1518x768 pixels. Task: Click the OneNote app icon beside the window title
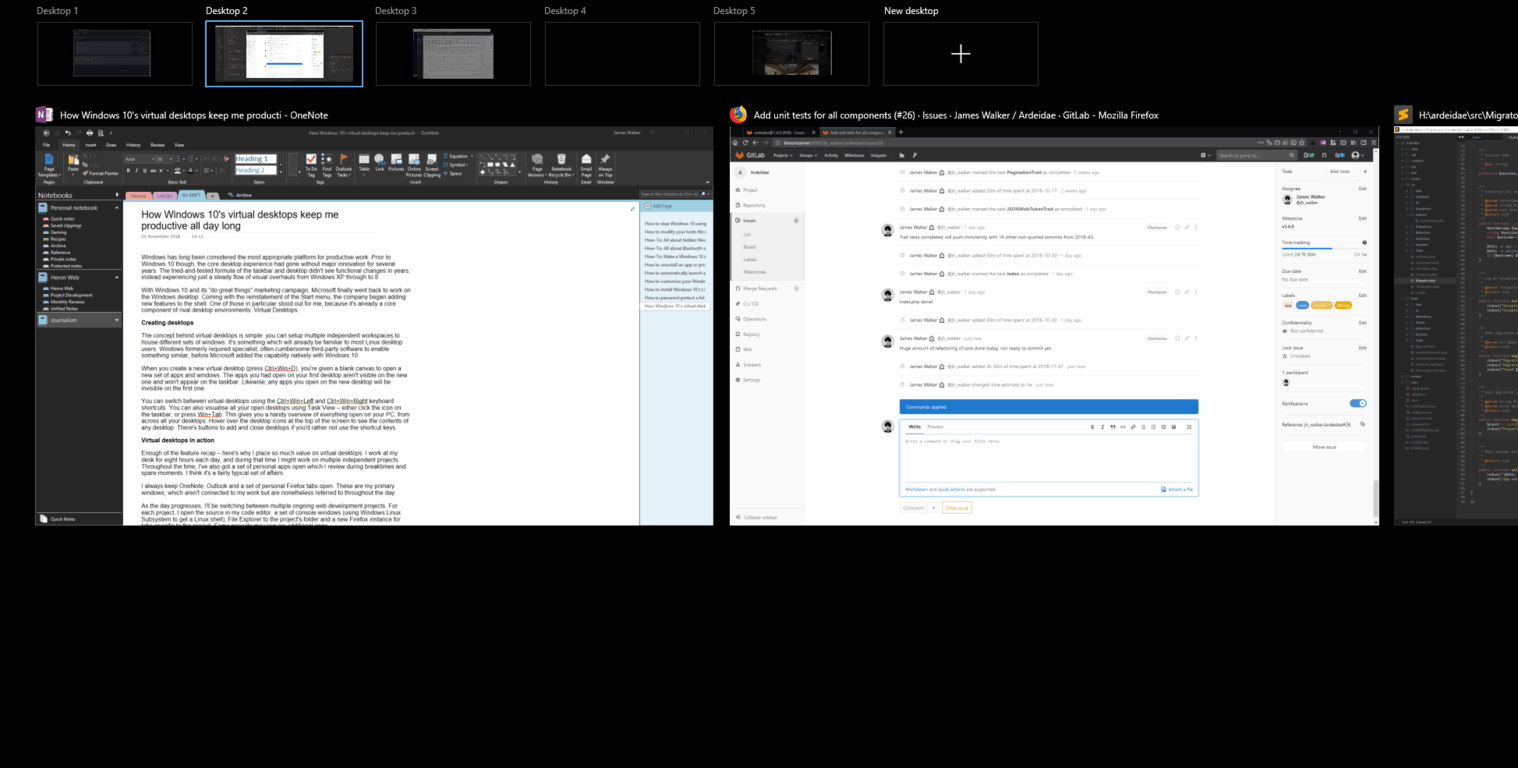click(44, 115)
